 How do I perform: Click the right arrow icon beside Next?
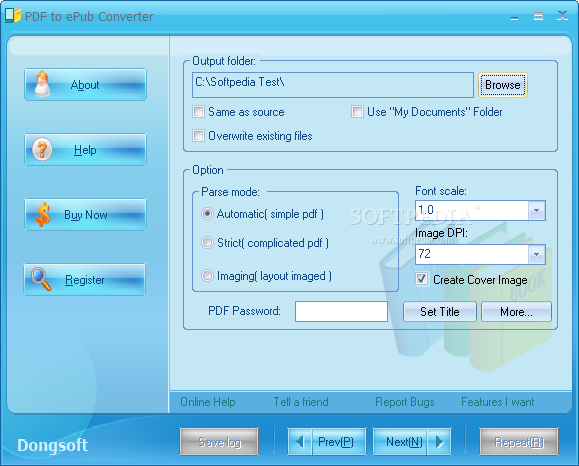click(439, 442)
